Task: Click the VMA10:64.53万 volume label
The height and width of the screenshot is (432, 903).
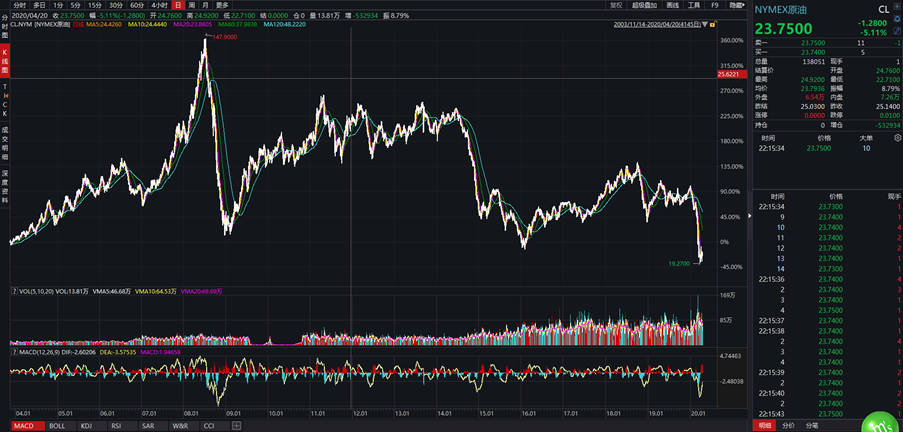Action: point(156,292)
